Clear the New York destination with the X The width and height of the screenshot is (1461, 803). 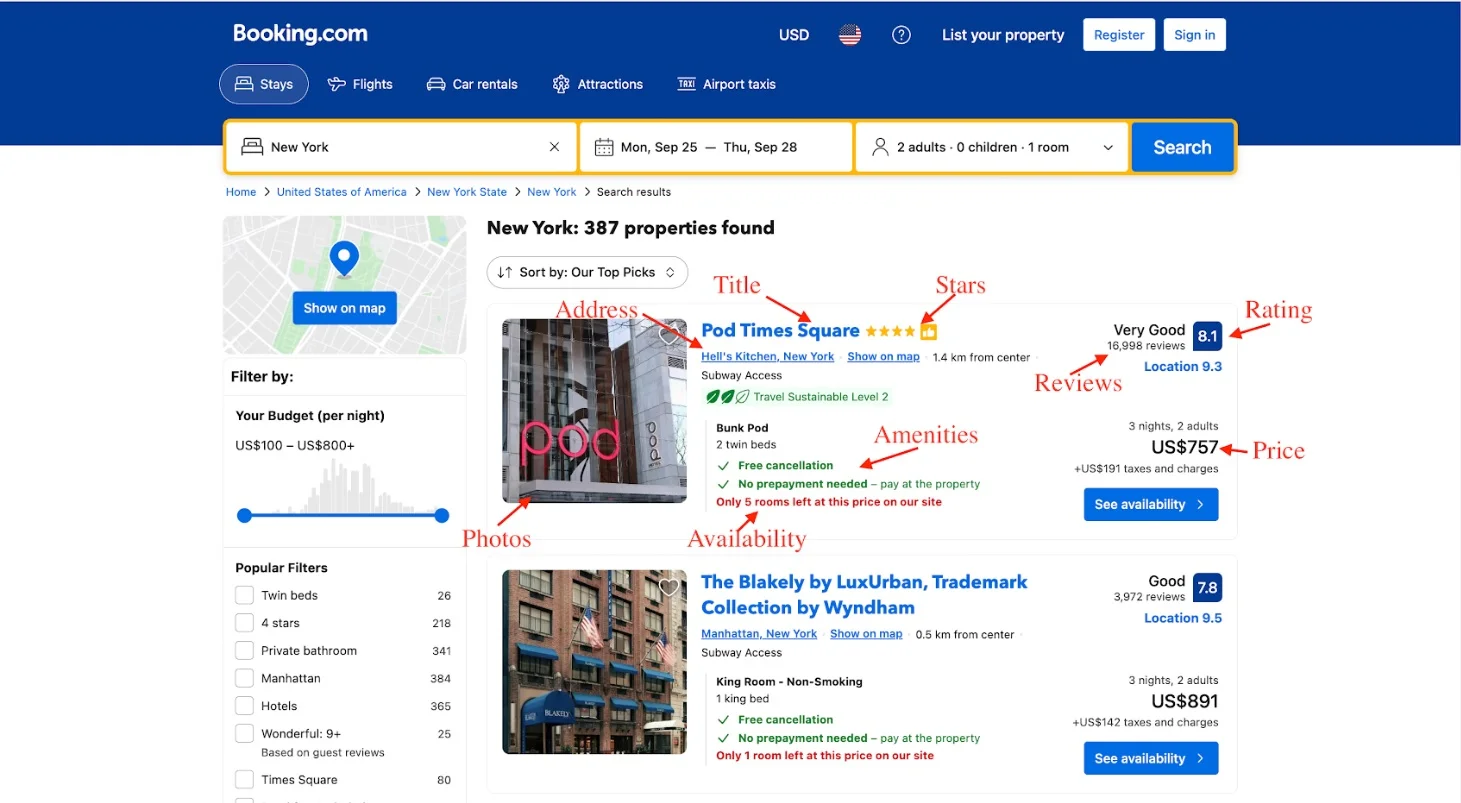554,147
